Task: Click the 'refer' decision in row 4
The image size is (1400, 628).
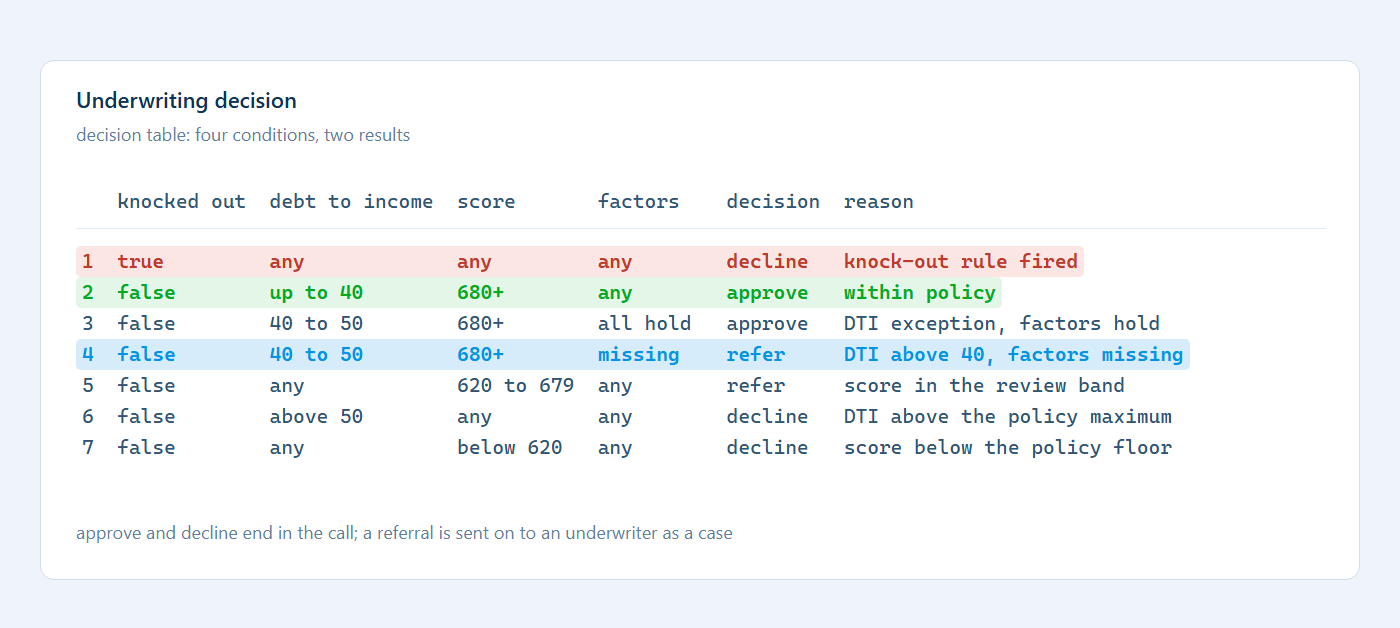Action: point(755,355)
